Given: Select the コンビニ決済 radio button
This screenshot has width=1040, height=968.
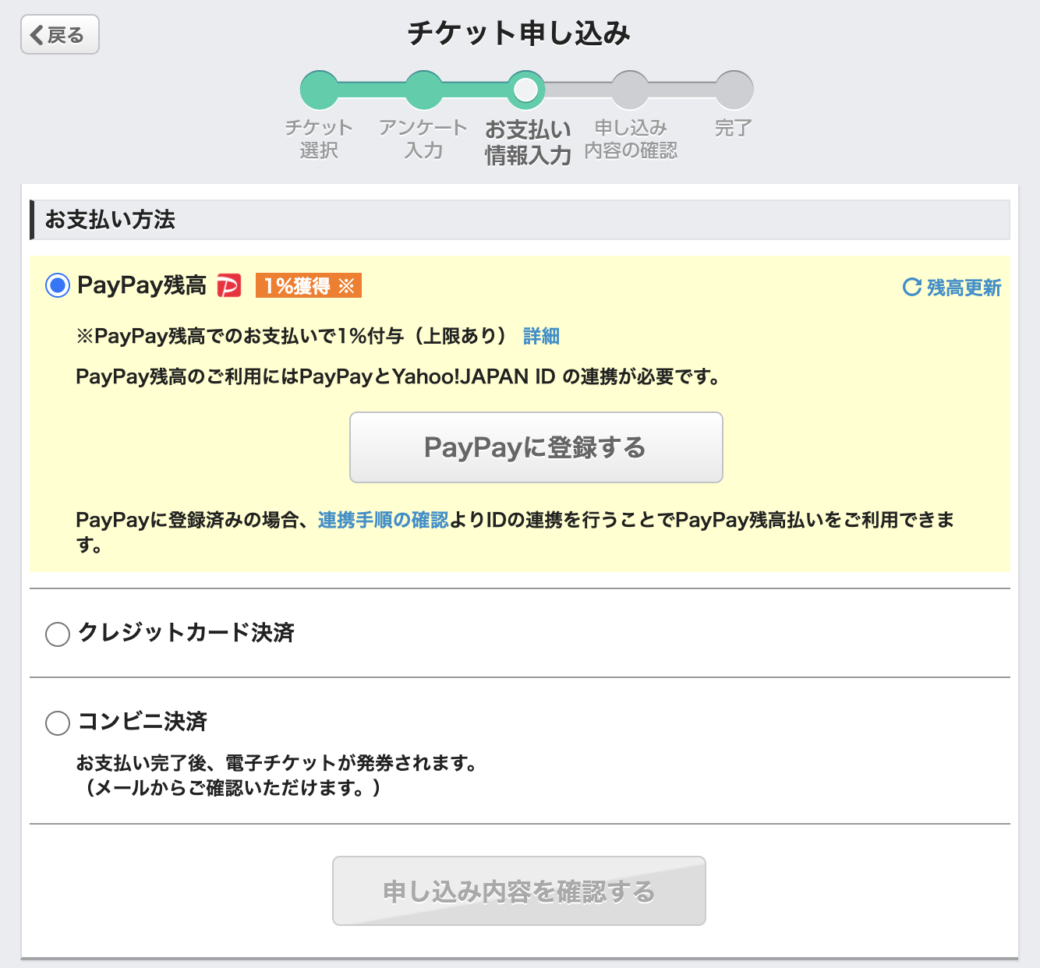Looking at the screenshot, I should 58,723.
